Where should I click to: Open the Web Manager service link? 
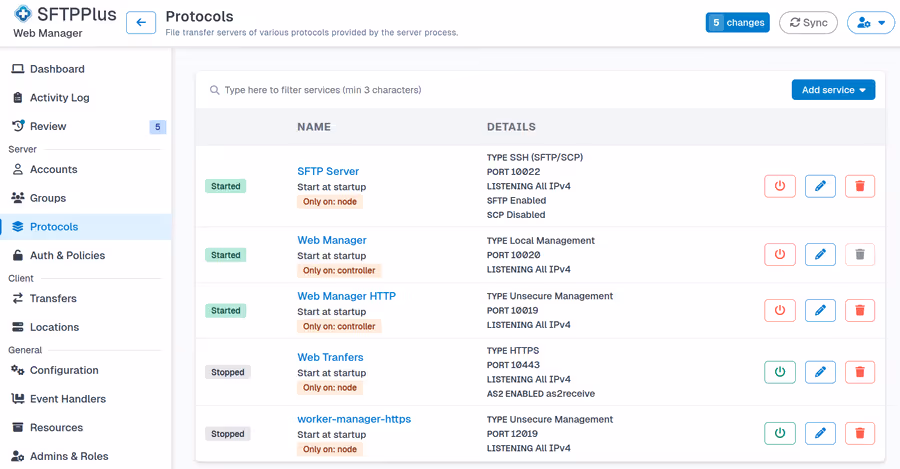[x=332, y=240]
